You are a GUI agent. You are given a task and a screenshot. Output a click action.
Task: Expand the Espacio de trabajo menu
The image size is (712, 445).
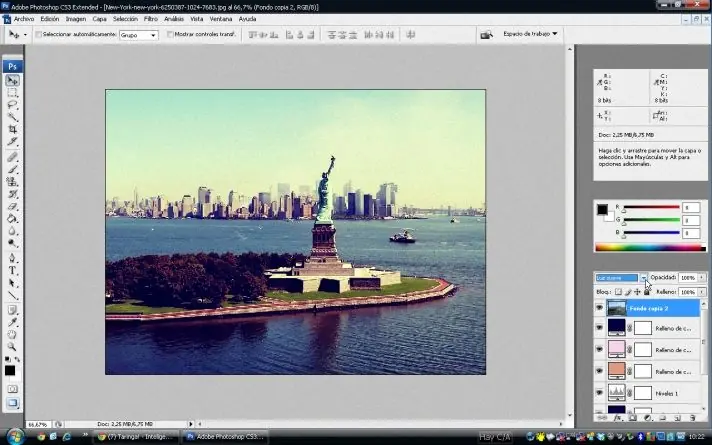click(530, 33)
